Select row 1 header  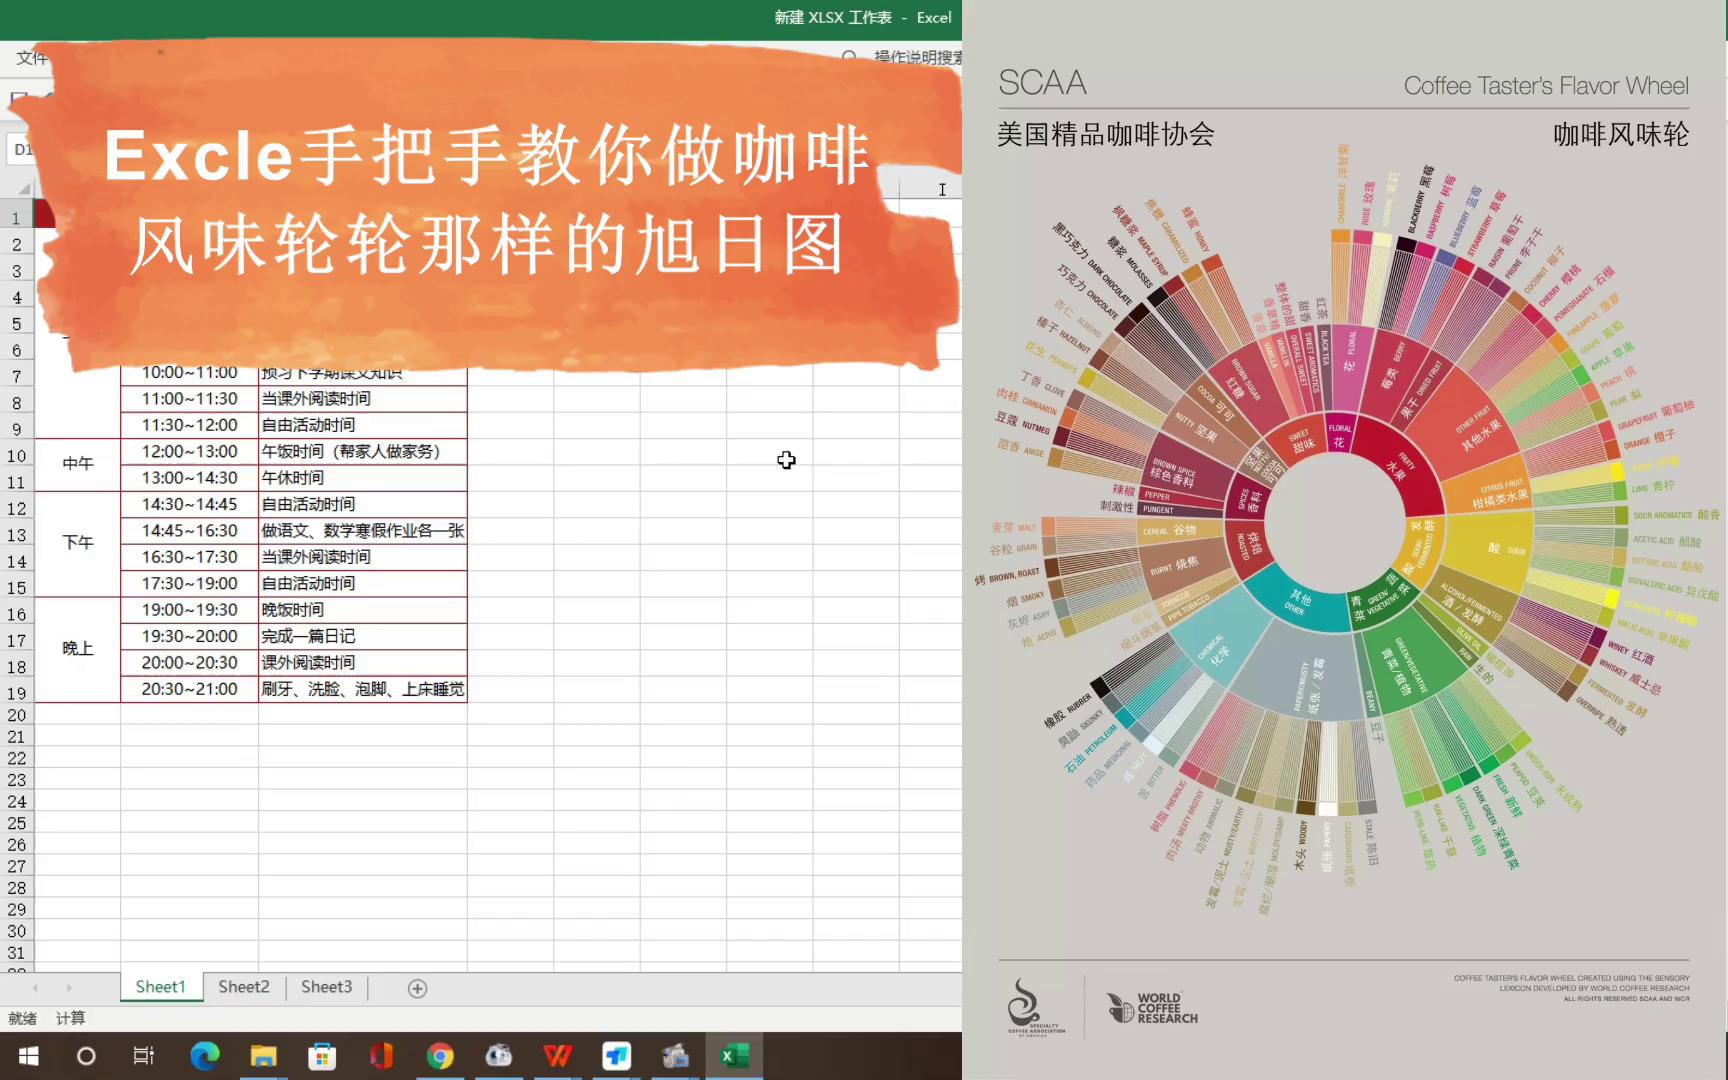[x=17, y=217]
